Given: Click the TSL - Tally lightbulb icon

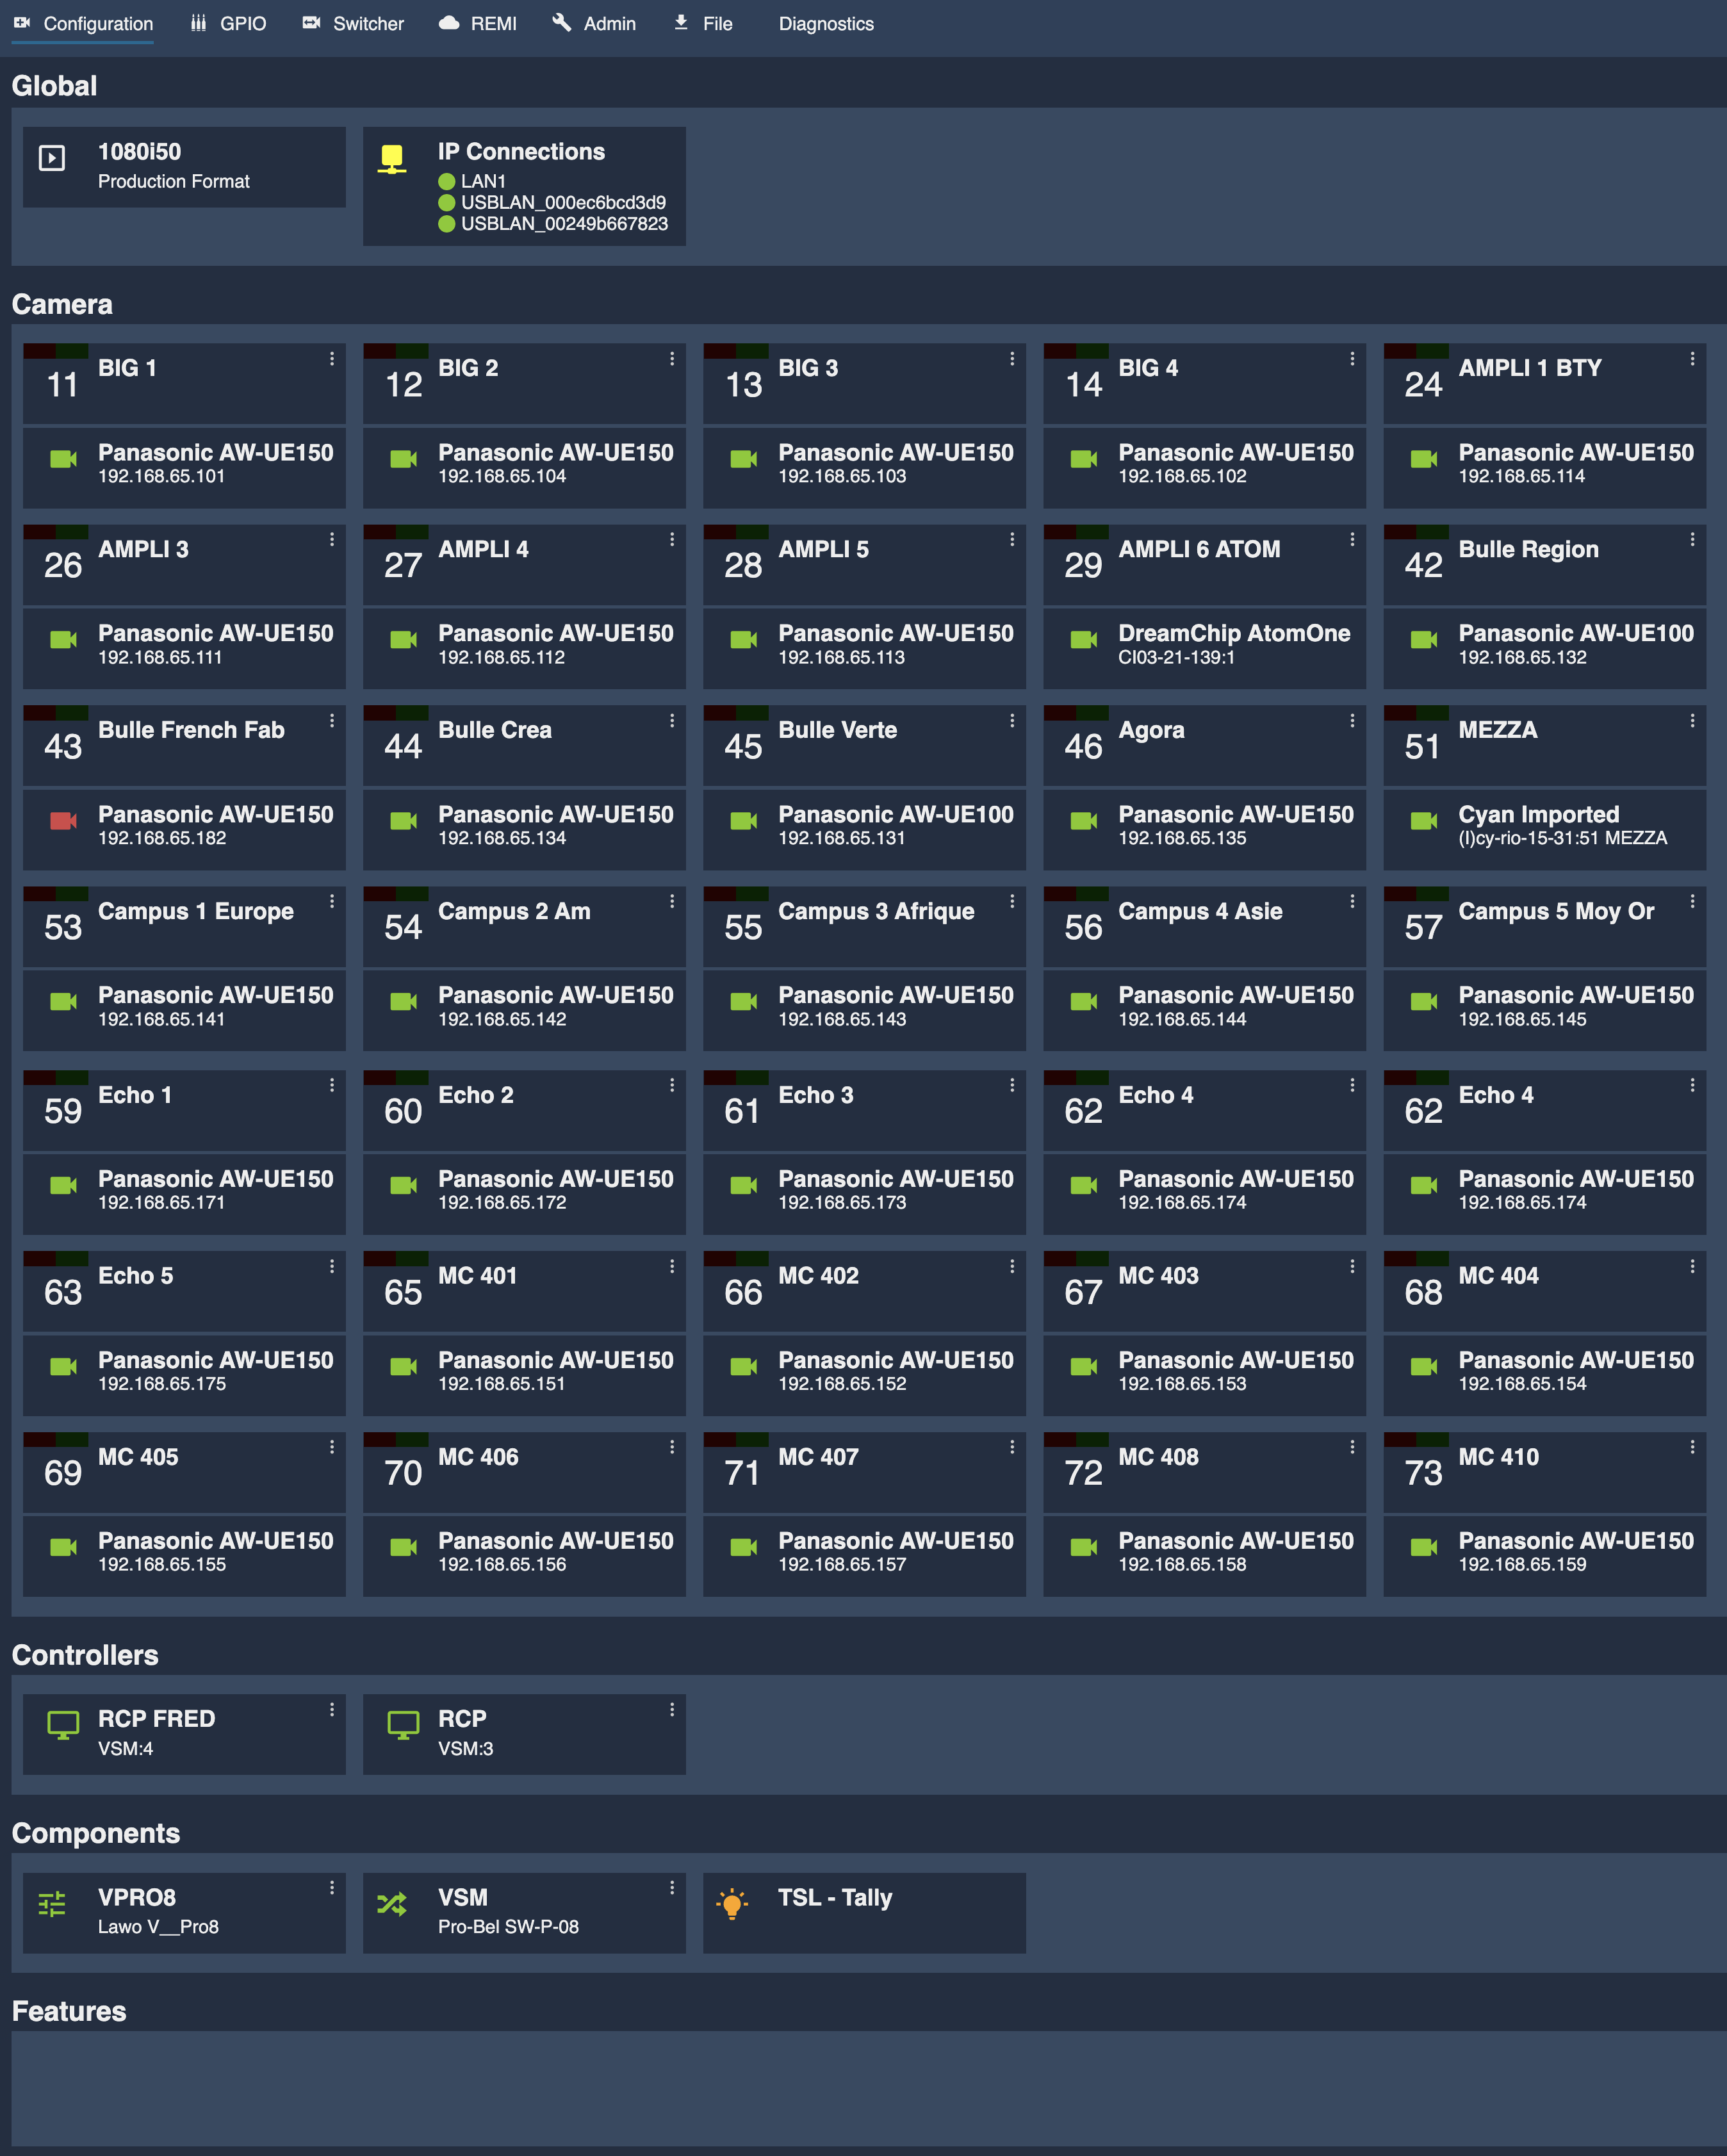Looking at the screenshot, I should click(x=732, y=1904).
